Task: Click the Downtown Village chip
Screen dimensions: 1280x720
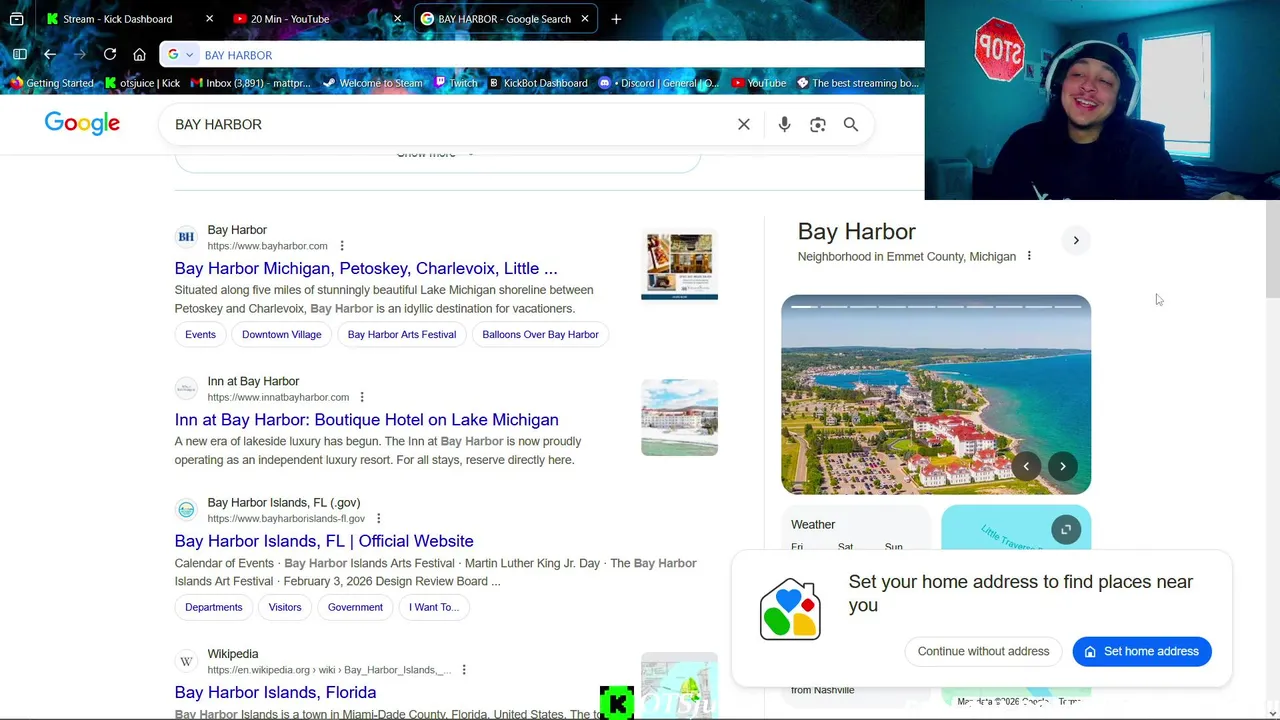Action: click(x=282, y=334)
